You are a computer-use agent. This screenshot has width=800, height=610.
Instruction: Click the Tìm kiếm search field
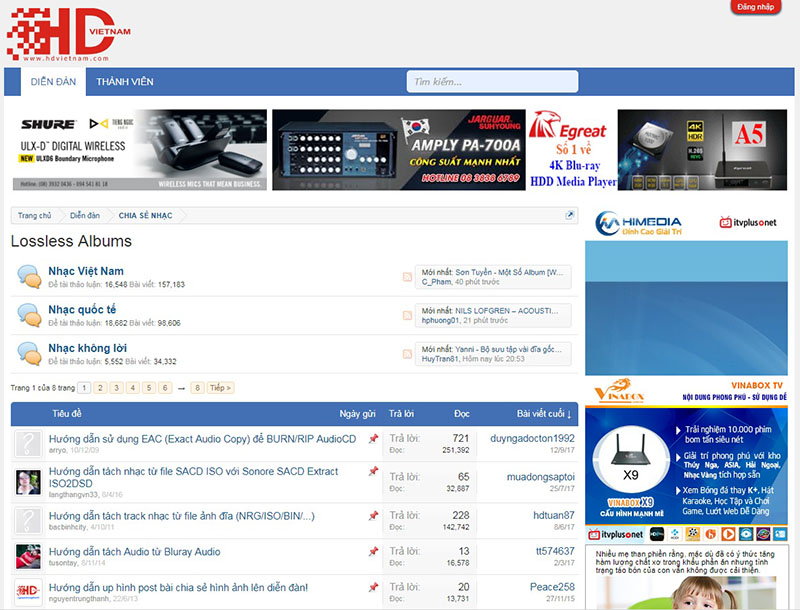coord(491,82)
